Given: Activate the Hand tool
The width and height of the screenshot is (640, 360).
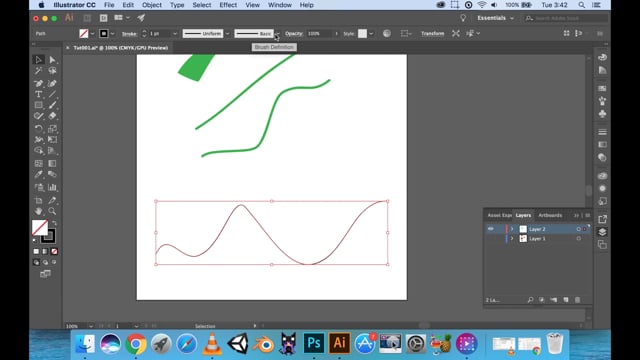Looking at the screenshot, I should click(38, 211).
